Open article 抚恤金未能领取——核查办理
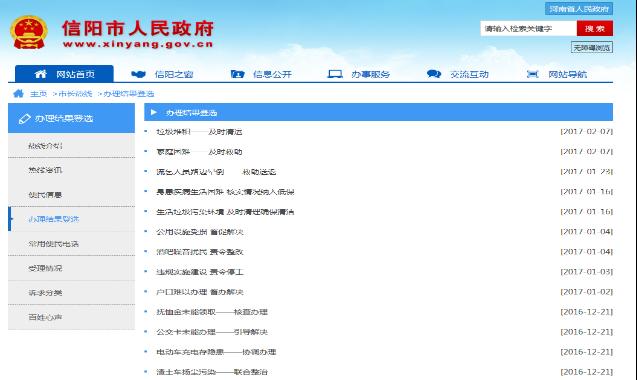This screenshot has width=637, height=380. pos(212,312)
